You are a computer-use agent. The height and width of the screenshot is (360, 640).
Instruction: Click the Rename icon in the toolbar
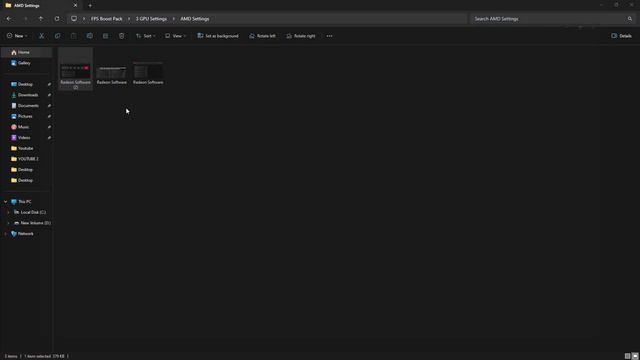(89, 36)
